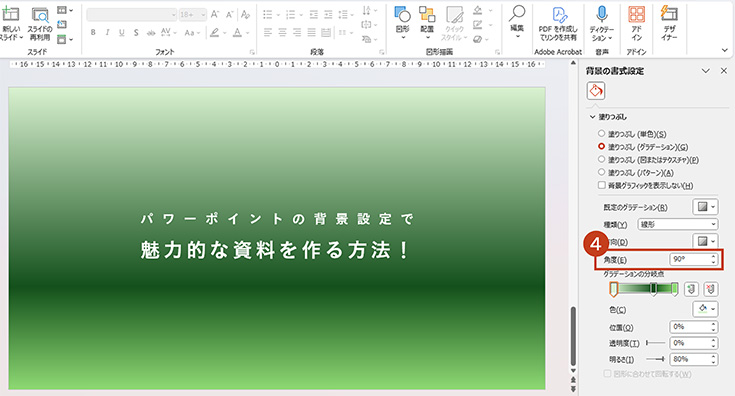
Task: Click the text highlight color pen icon
Action: click(x=214, y=32)
